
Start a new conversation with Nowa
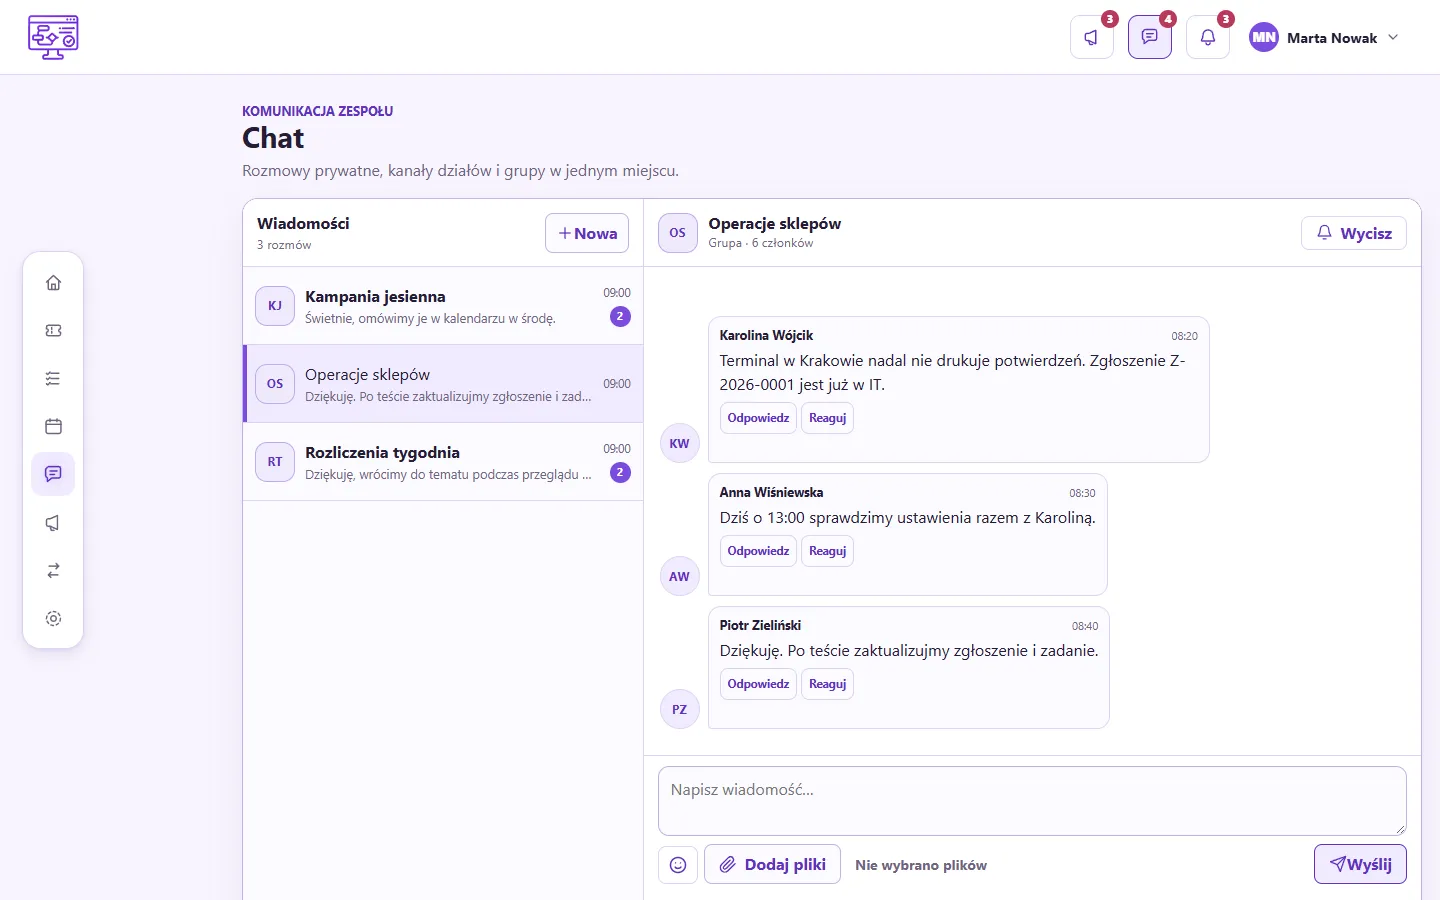tap(587, 233)
